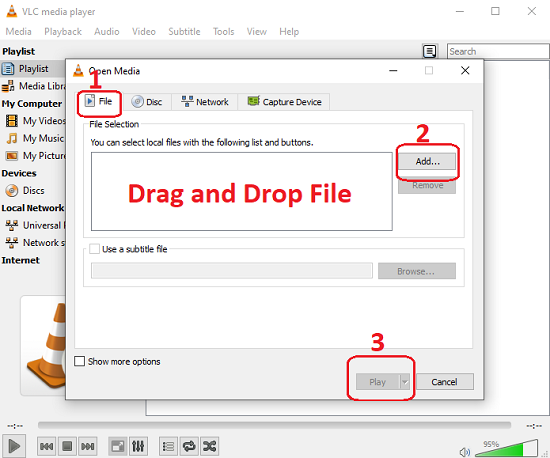Toggle fullscreen video icon
Image resolution: width=550 pixels, height=458 pixels.
pos(118,446)
